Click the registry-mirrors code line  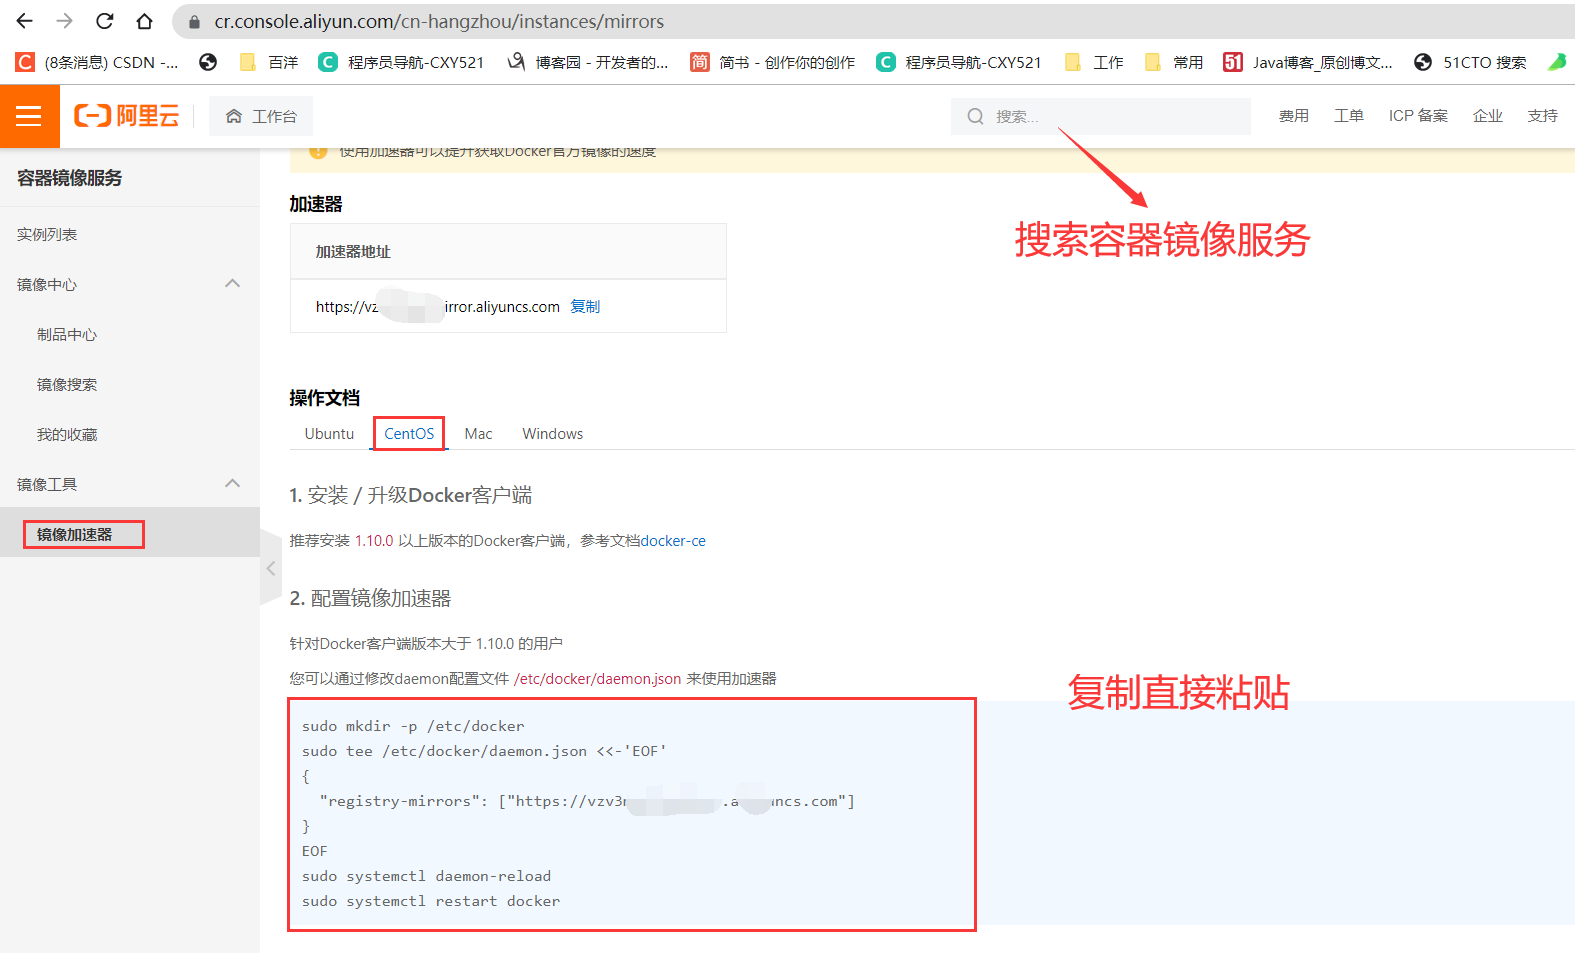[x=587, y=801]
